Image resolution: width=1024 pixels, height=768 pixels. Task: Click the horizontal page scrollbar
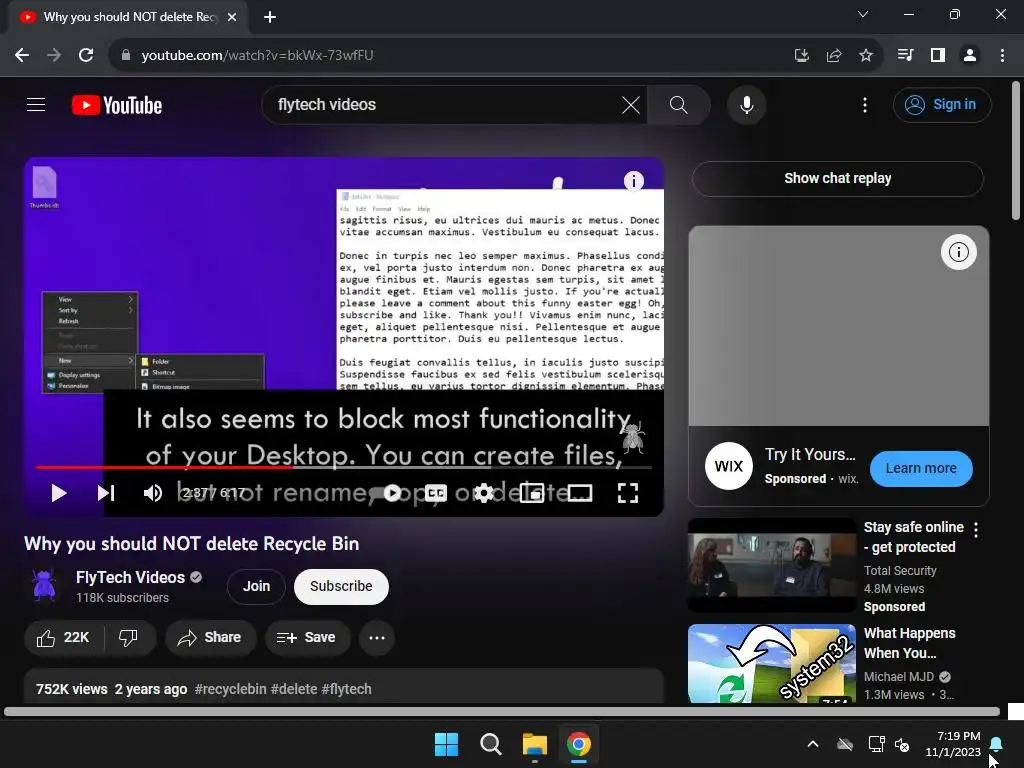[x=502, y=712]
